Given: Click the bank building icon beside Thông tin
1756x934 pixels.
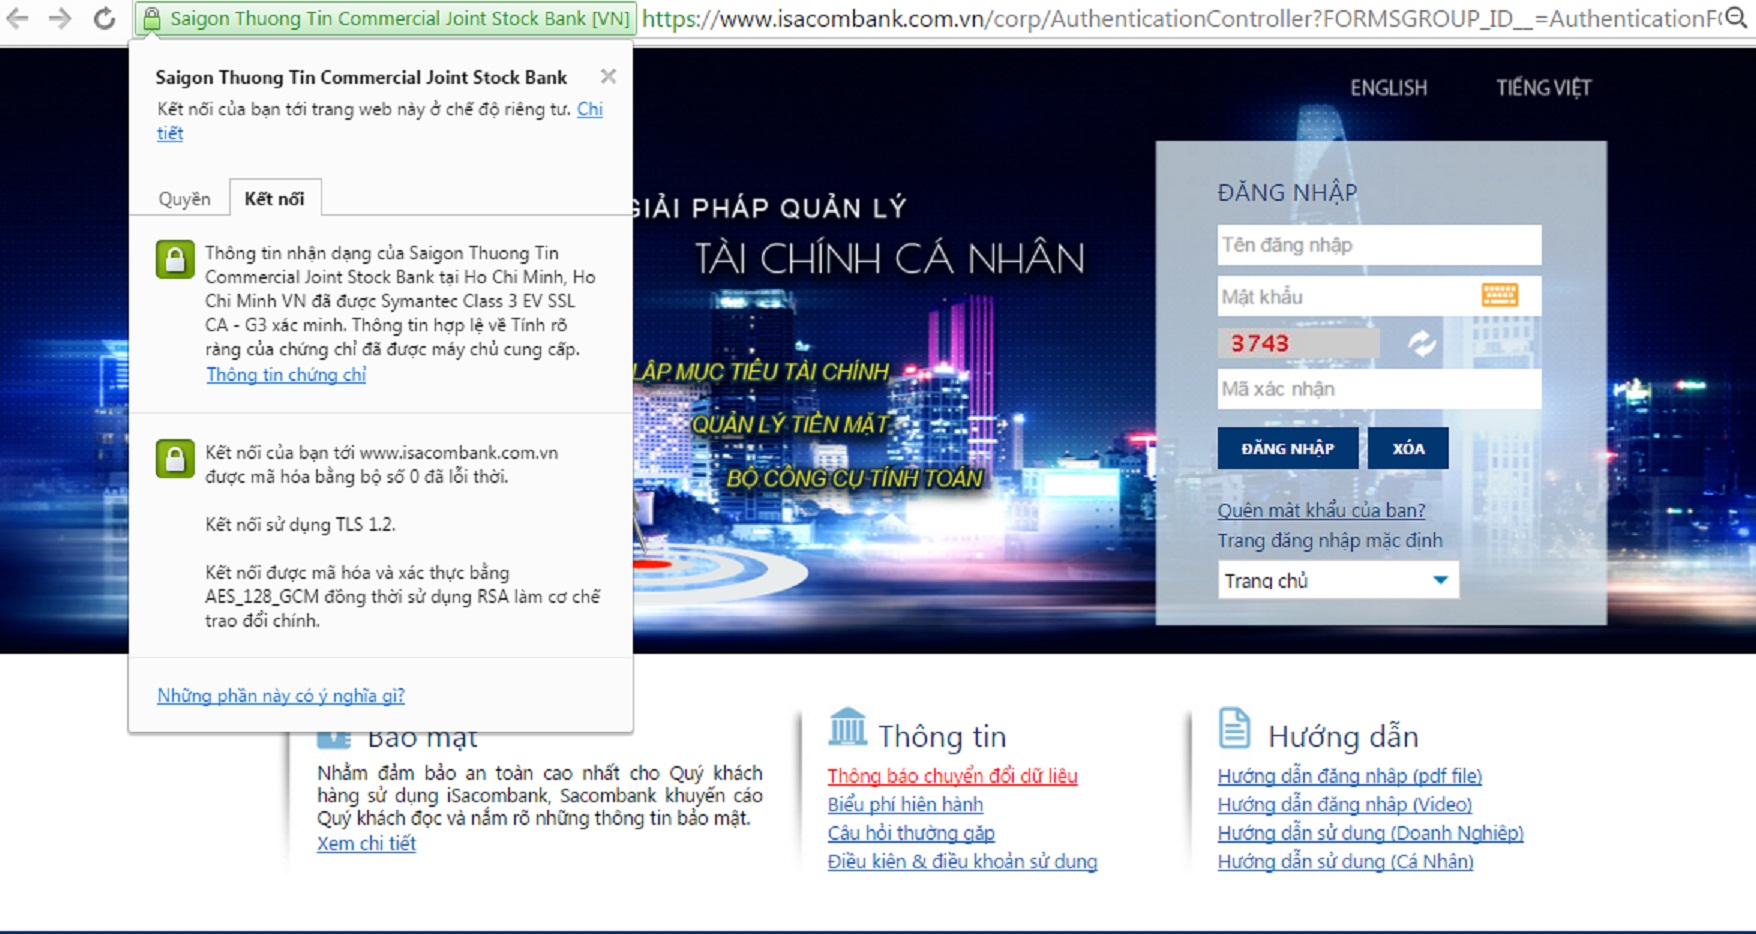Looking at the screenshot, I should tap(847, 727).
